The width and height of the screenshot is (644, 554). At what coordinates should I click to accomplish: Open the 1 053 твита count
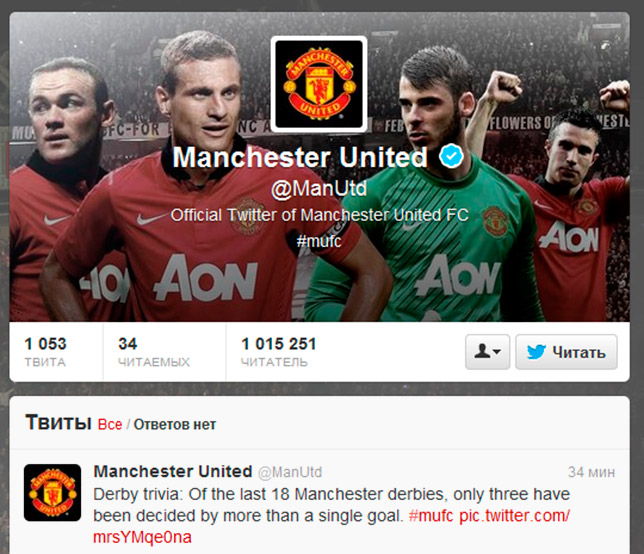pyautogui.click(x=45, y=352)
